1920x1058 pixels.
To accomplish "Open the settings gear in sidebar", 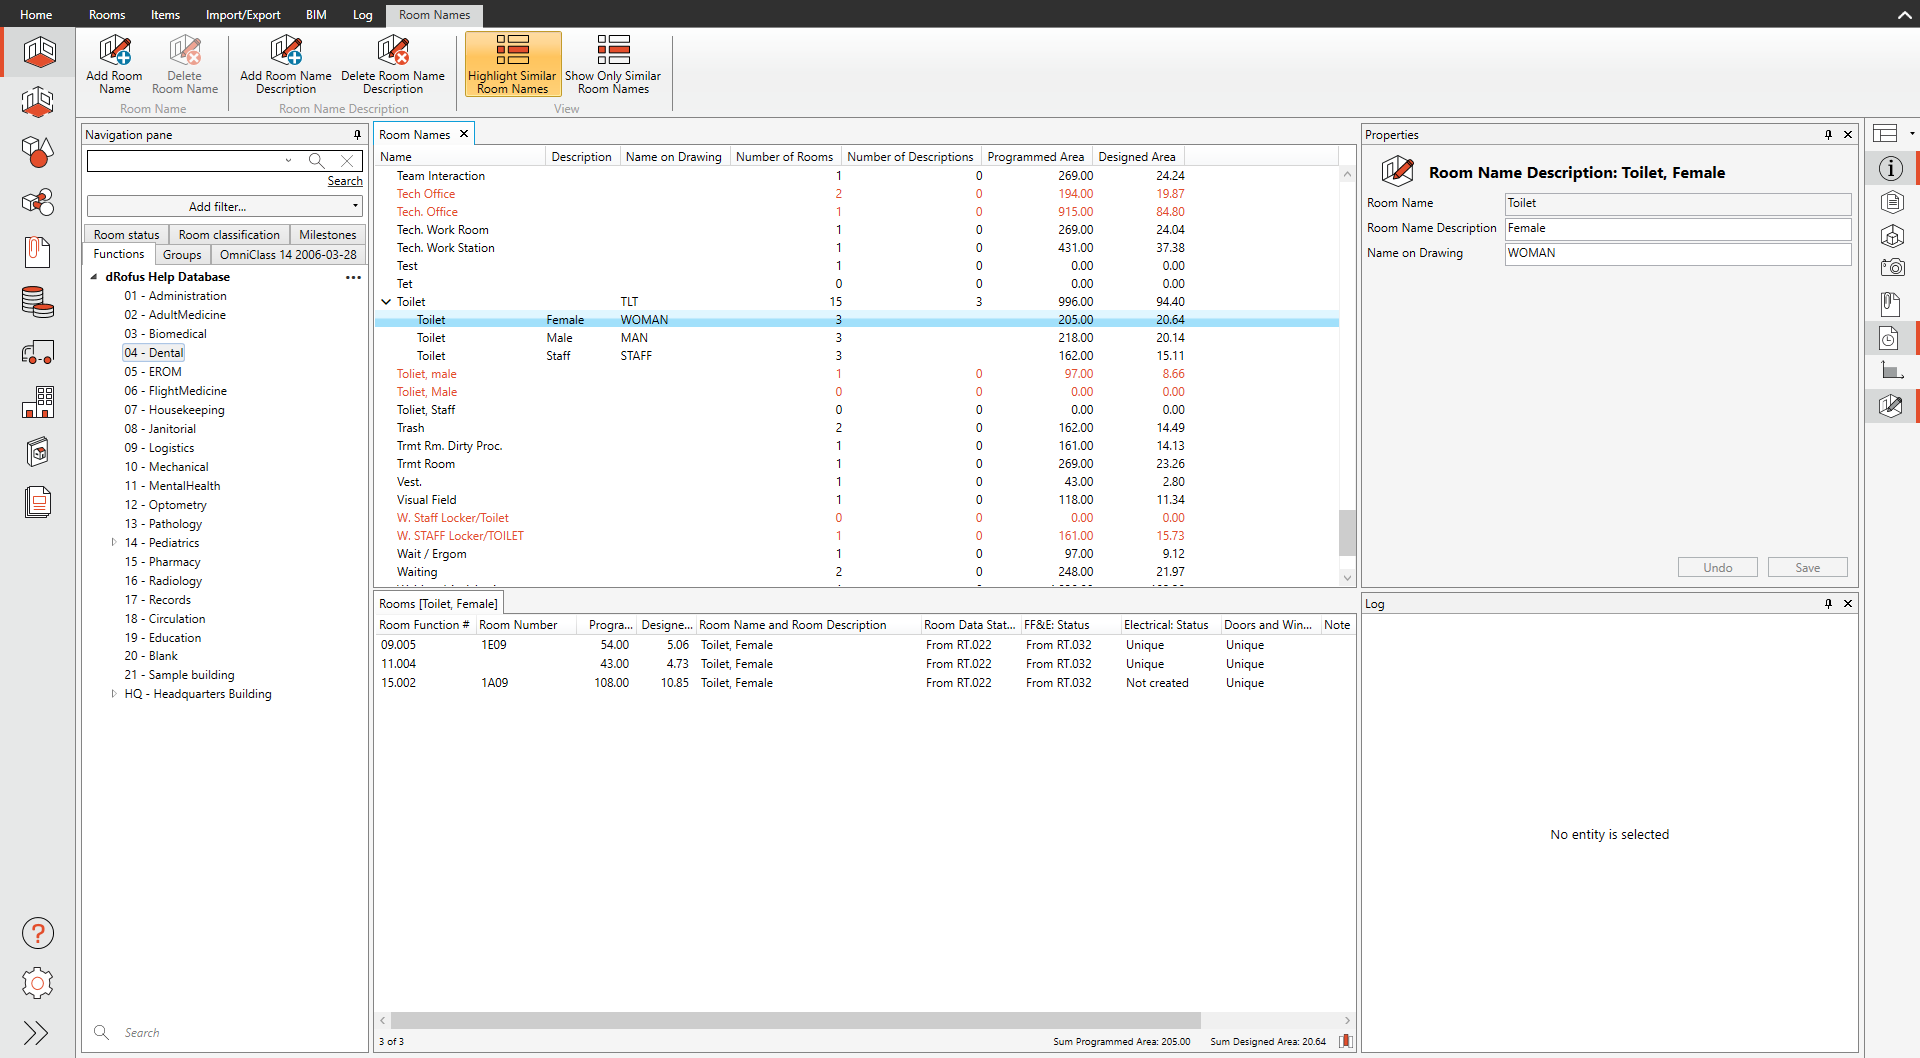I will pos(38,983).
